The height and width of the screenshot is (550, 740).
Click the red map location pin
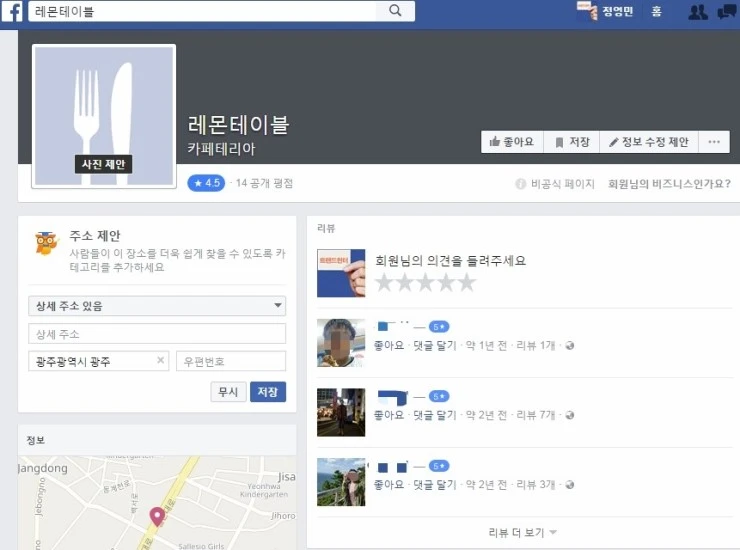point(157,516)
